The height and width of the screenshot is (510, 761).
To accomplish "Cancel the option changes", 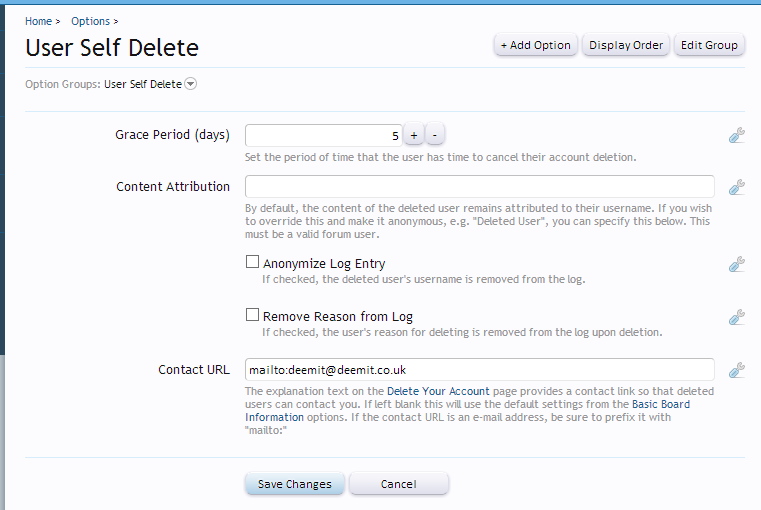I will coord(398,484).
